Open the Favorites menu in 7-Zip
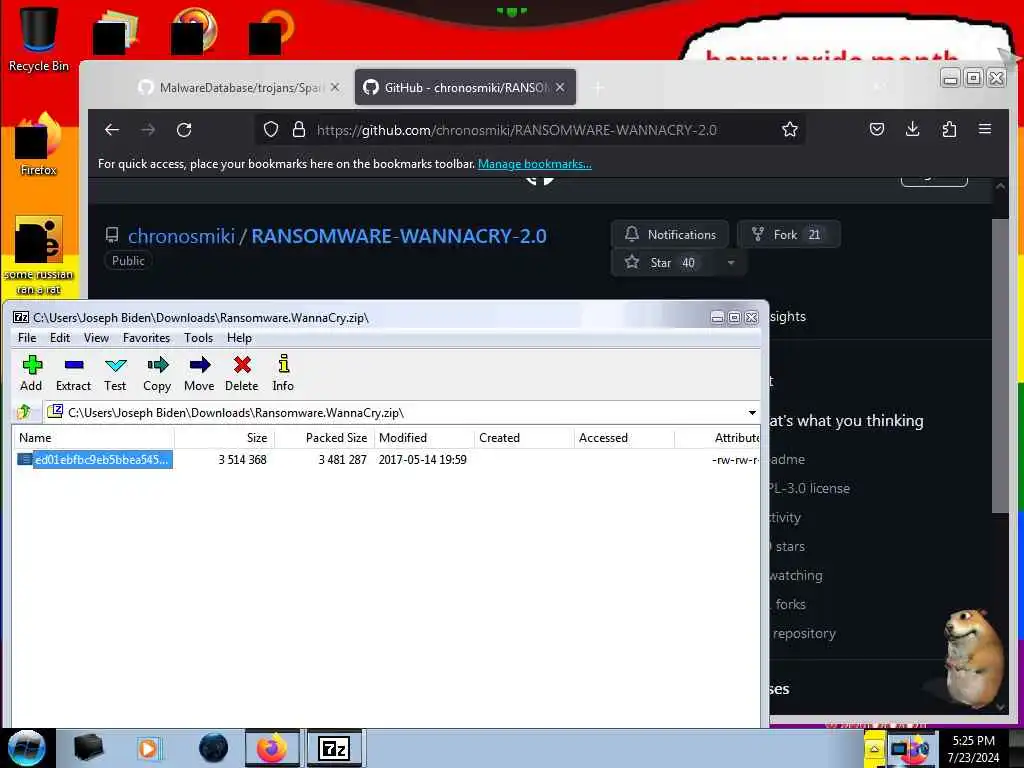The image size is (1024, 768). tap(146, 338)
